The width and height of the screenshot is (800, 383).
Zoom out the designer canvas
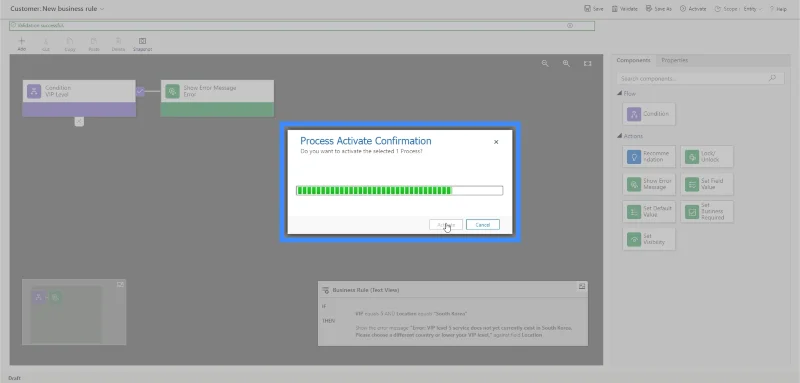[545, 63]
